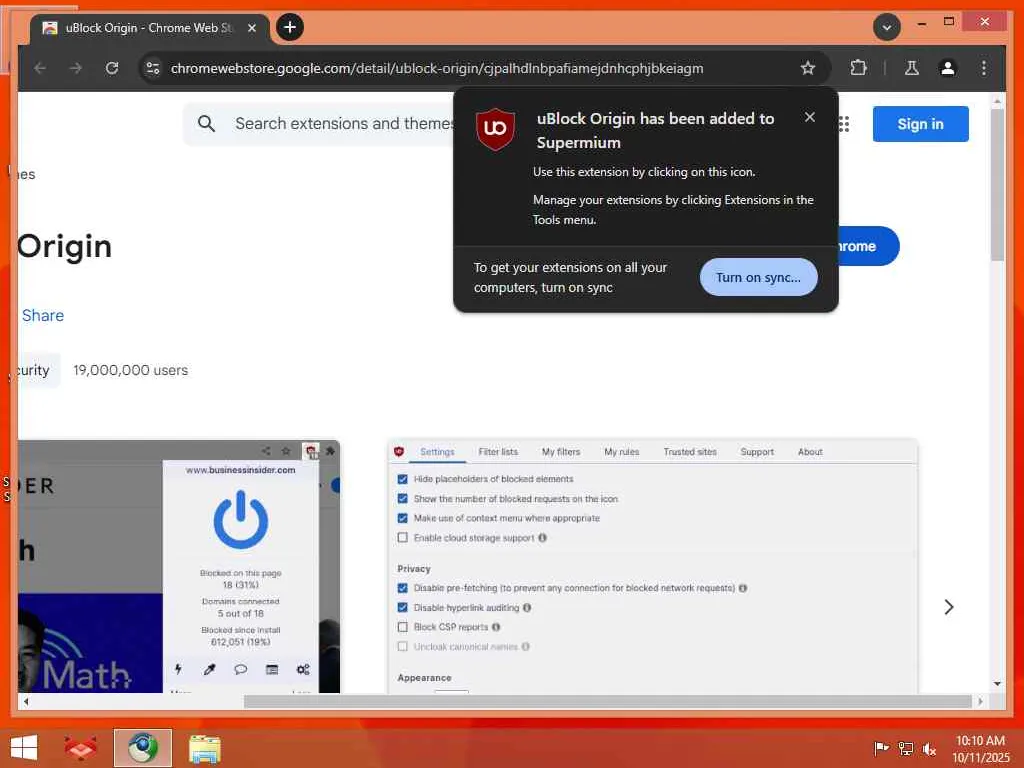Click the scroll left arrow
Image resolution: width=1024 pixels, height=768 pixels.
point(26,701)
